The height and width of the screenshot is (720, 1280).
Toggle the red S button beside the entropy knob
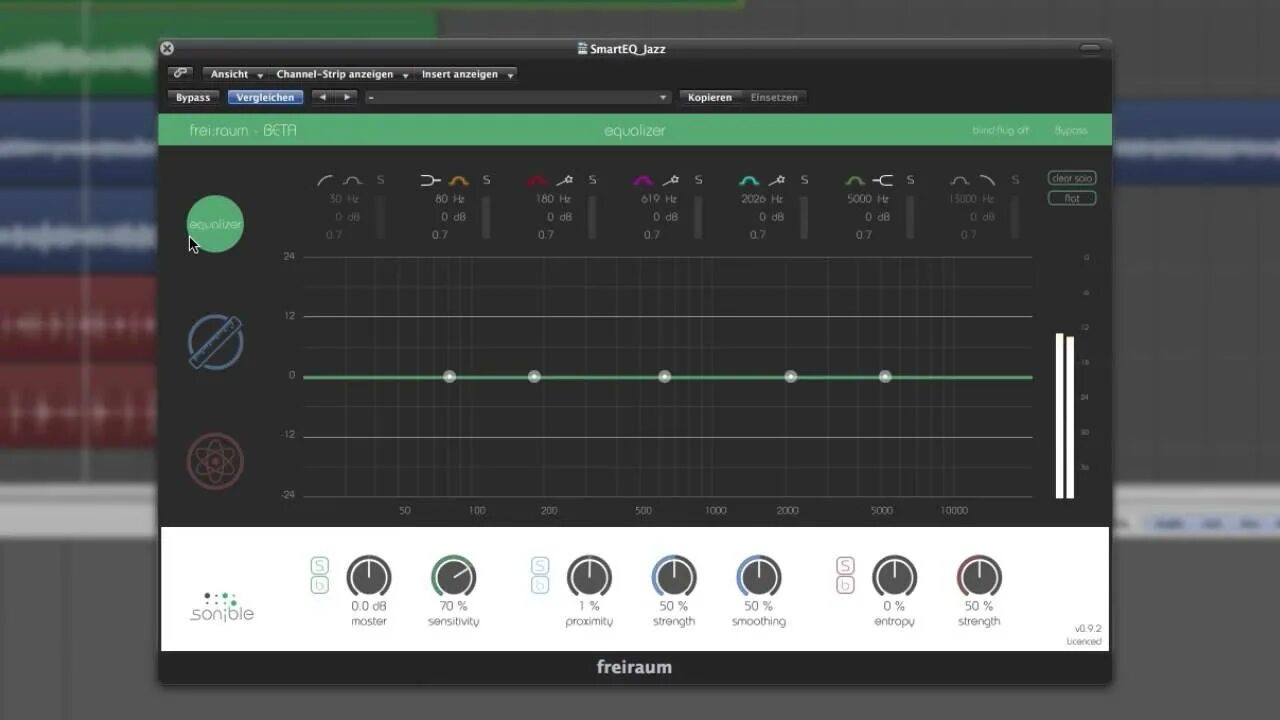(x=845, y=566)
